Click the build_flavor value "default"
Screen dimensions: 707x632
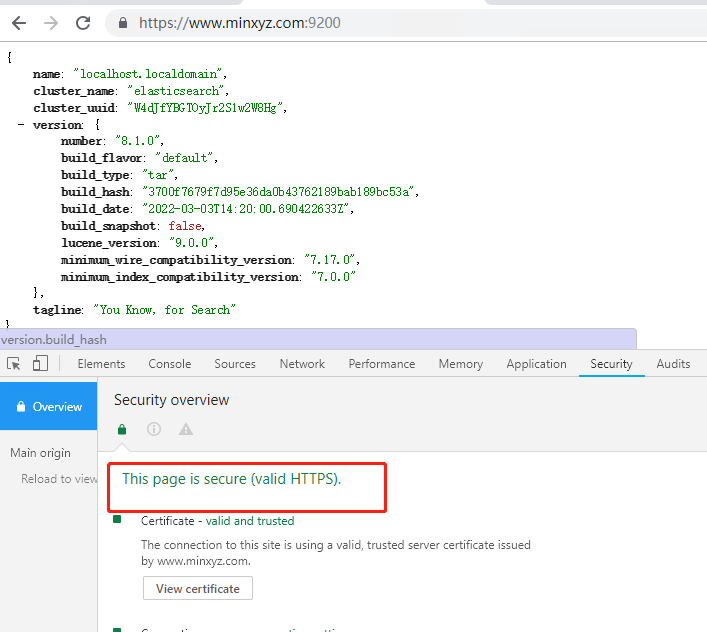(x=184, y=158)
